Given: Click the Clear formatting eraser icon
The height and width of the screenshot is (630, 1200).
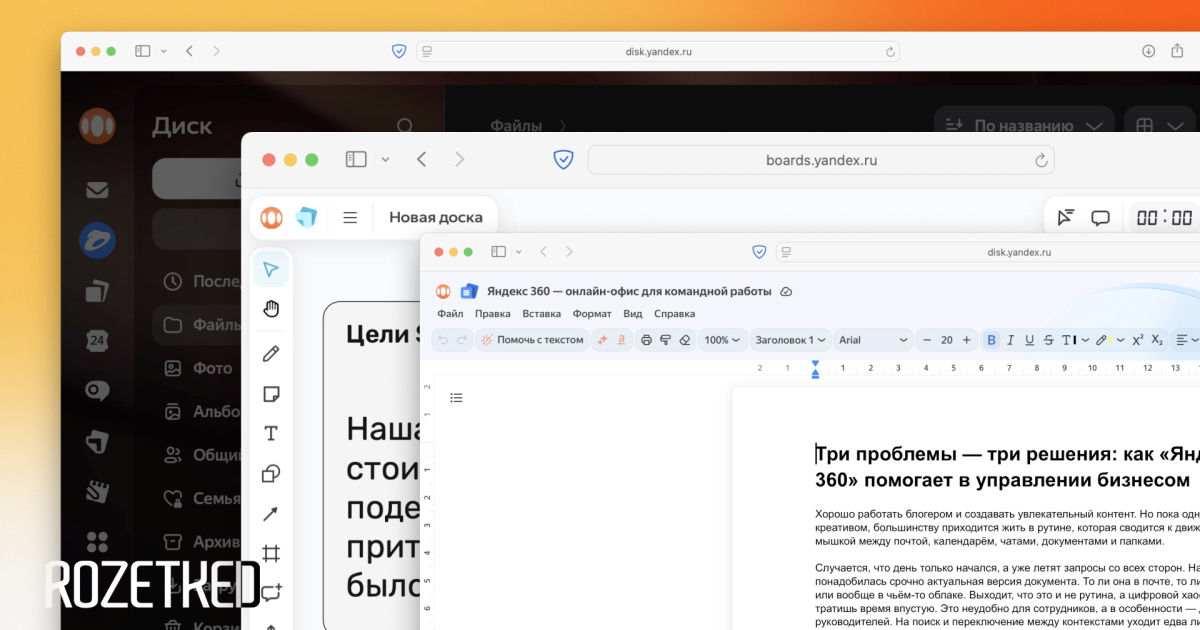Looking at the screenshot, I should [x=685, y=340].
